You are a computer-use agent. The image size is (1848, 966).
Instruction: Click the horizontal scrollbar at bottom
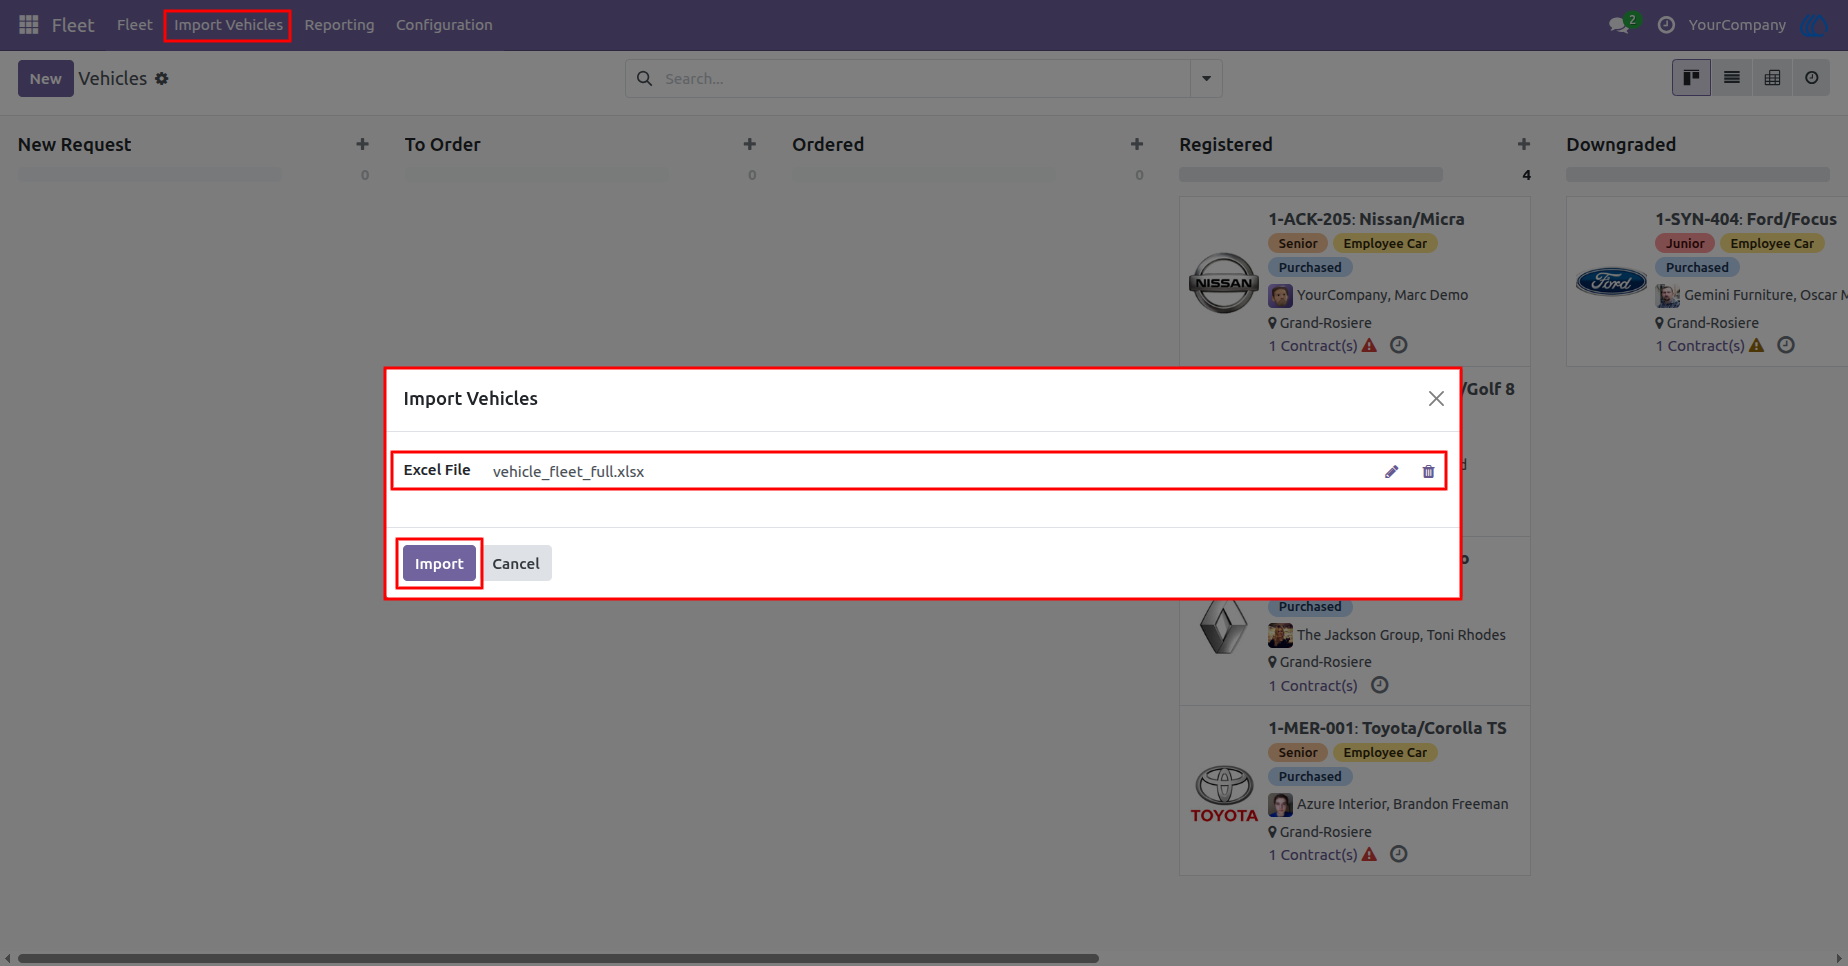(x=558, y=958)
